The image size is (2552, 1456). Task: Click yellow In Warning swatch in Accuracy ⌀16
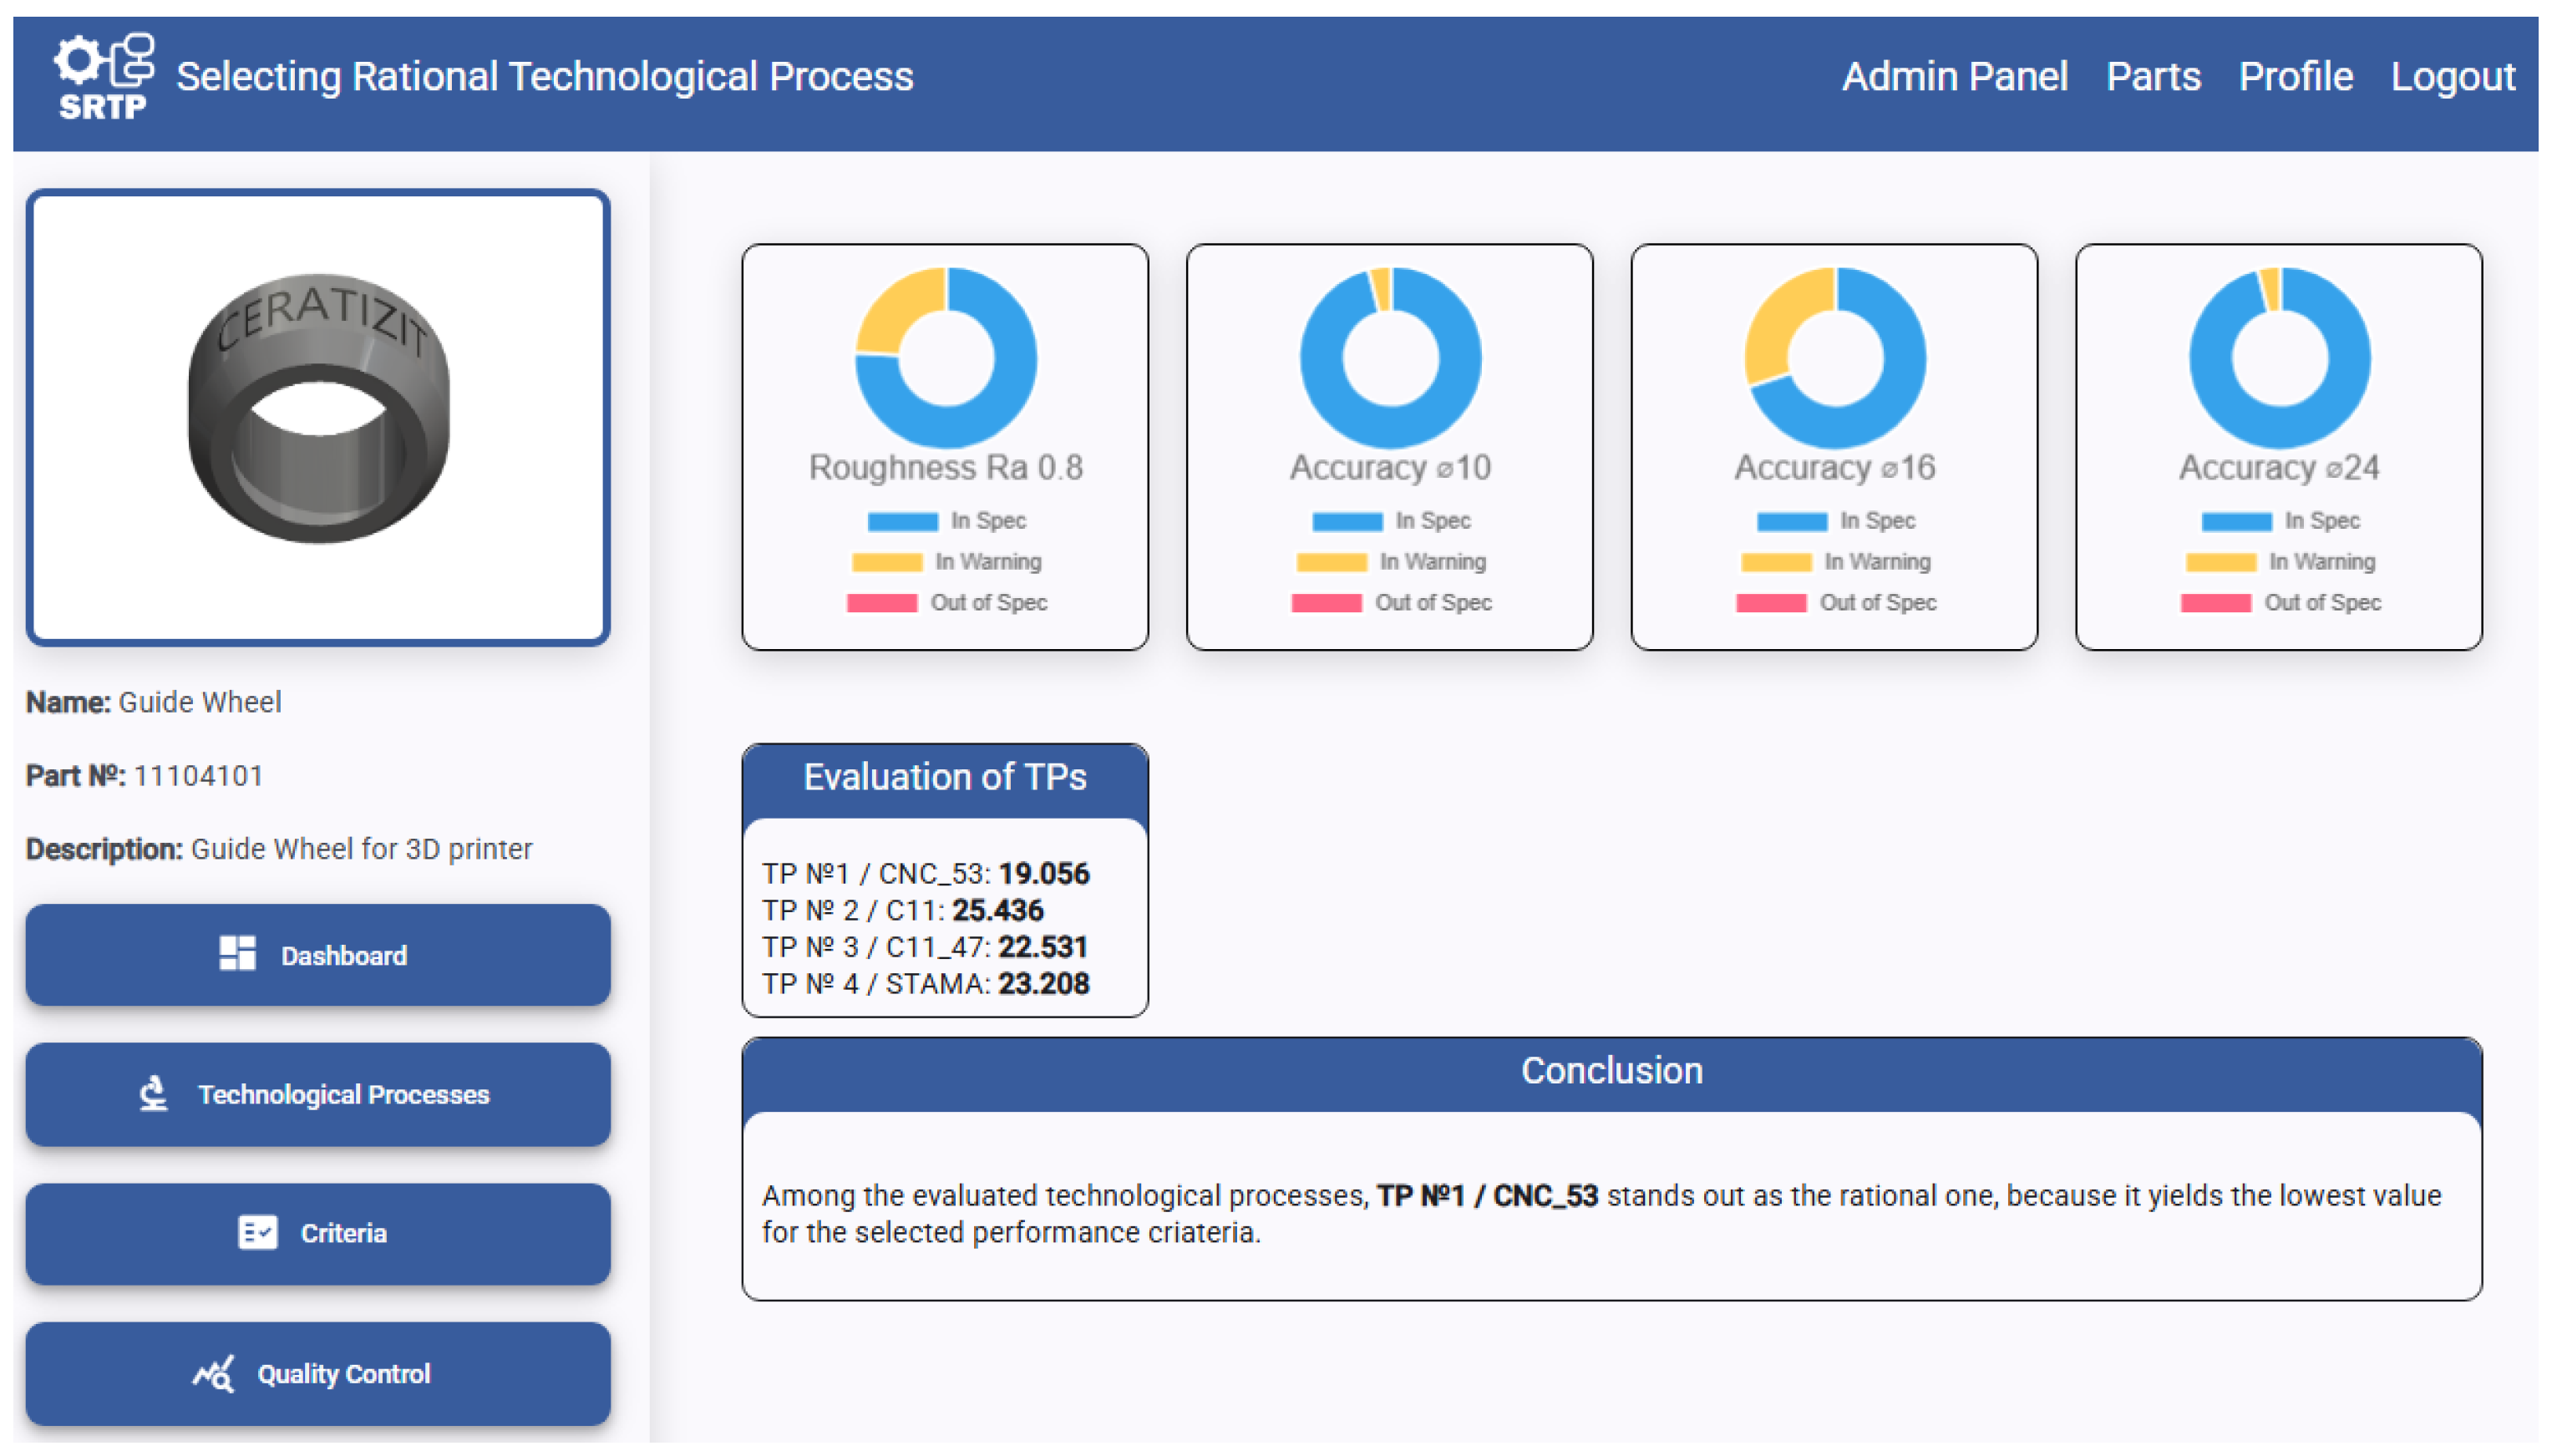pyautogui.click(x=1775, y=562)
